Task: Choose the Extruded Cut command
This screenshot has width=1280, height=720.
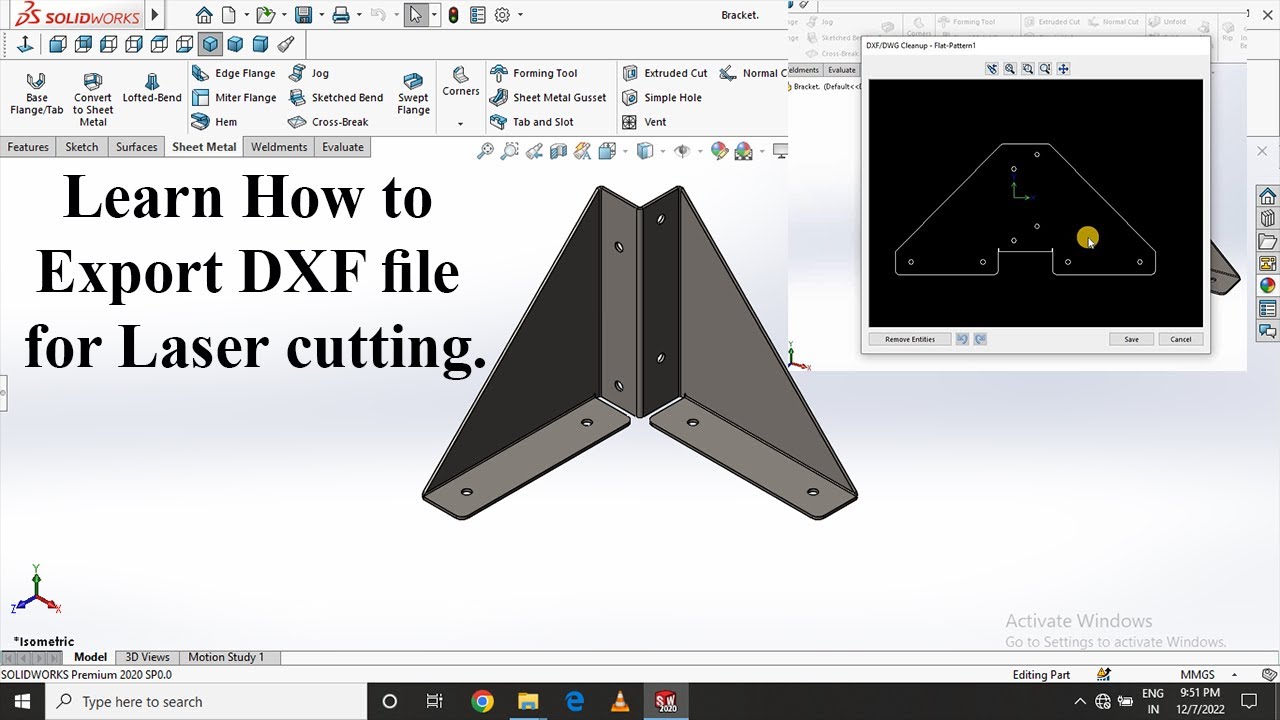Action: (664, 73)
